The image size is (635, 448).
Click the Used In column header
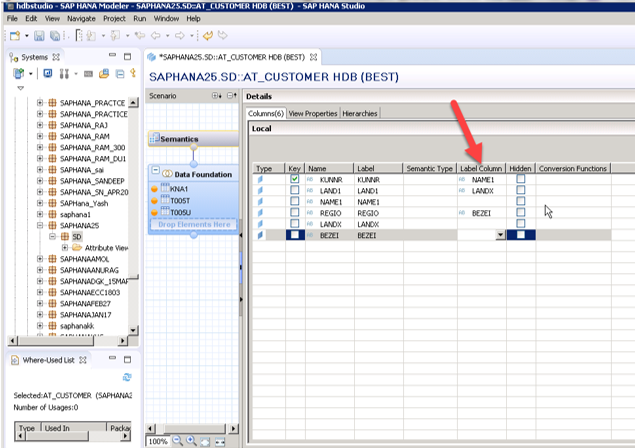(73, 428)
